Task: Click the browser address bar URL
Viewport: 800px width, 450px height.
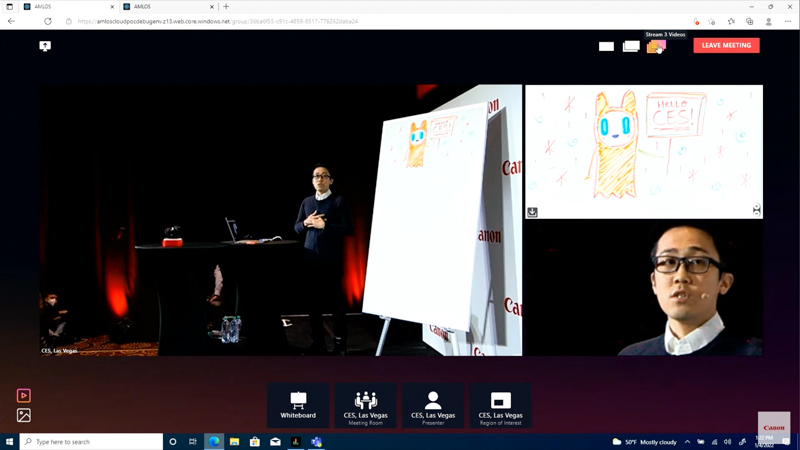Action: (218, 21)
